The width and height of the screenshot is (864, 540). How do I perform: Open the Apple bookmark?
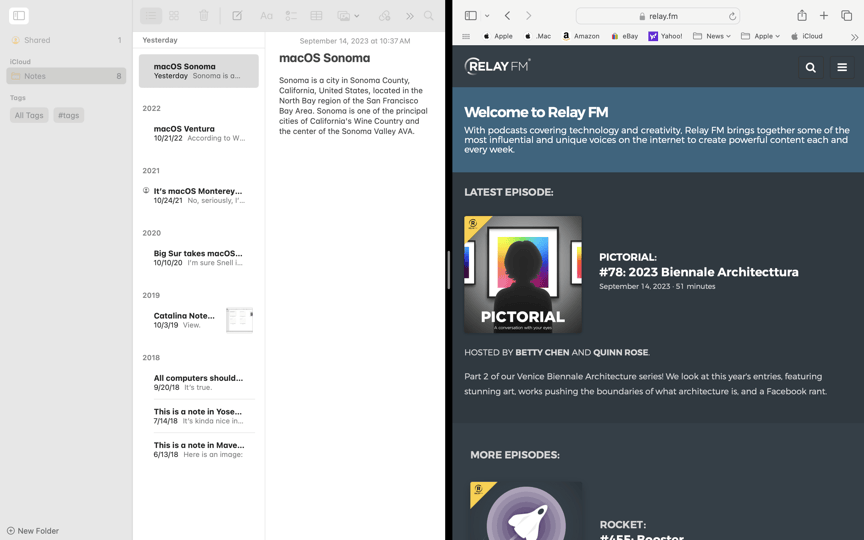click(498, 36)
